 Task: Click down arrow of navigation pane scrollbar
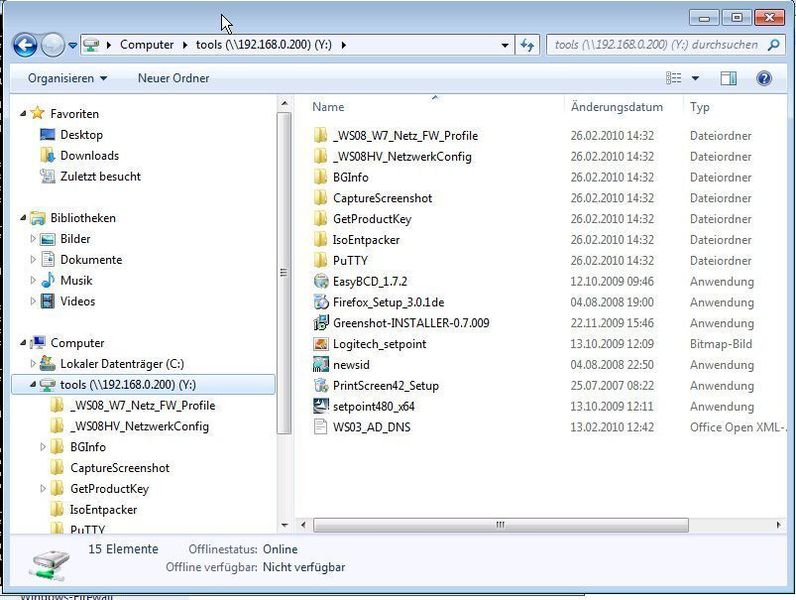tap(284, 525)
